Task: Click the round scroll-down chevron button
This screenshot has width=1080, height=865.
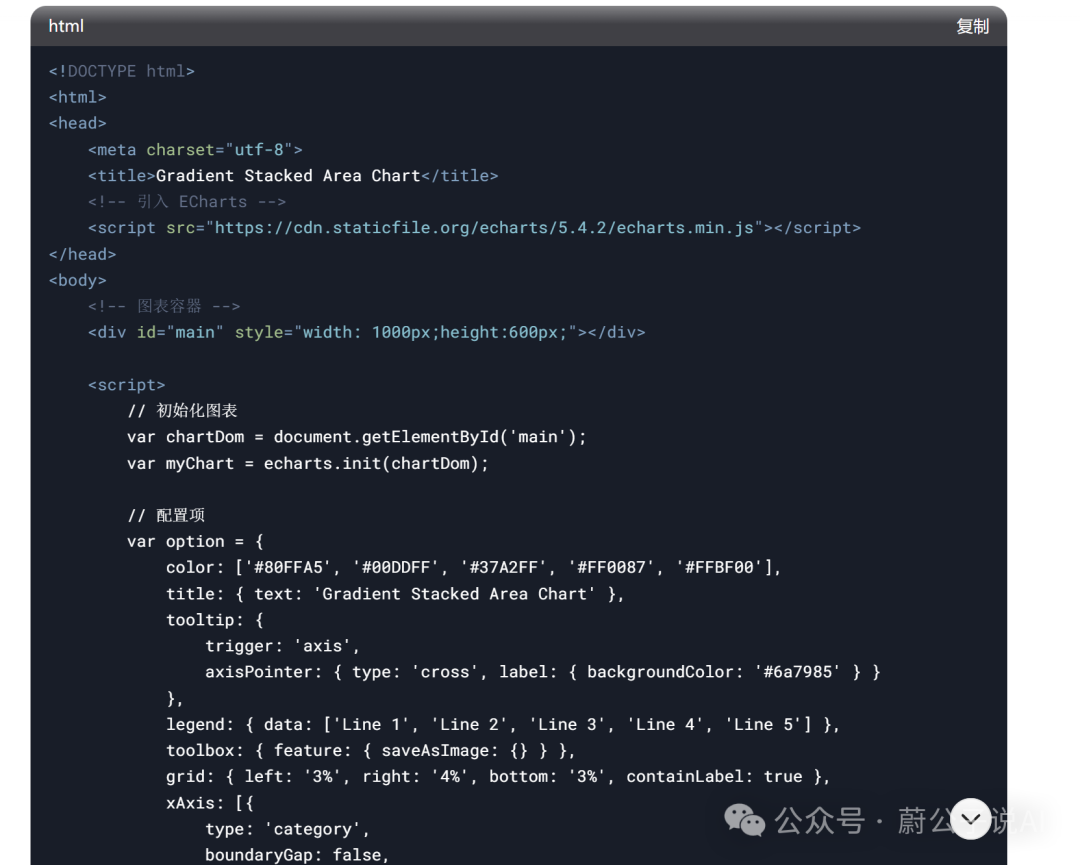Action: click(x=970, y=818)
